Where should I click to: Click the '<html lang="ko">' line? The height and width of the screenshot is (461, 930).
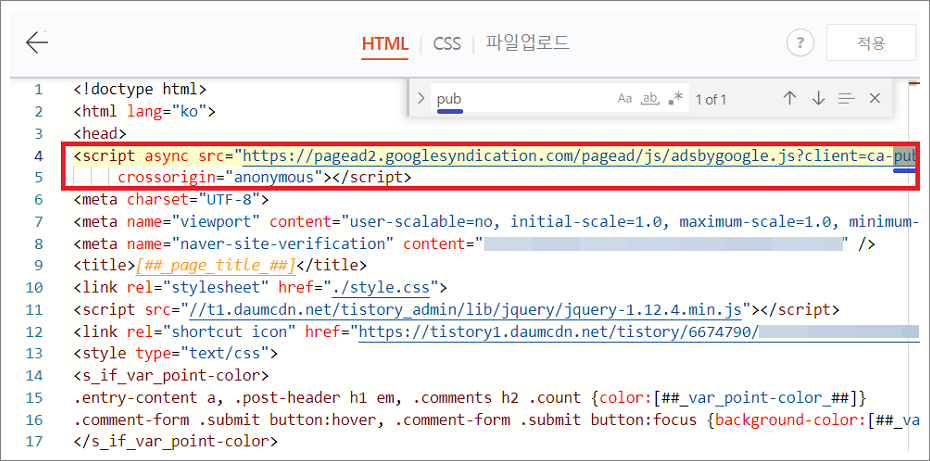click(x=144, y=112)
